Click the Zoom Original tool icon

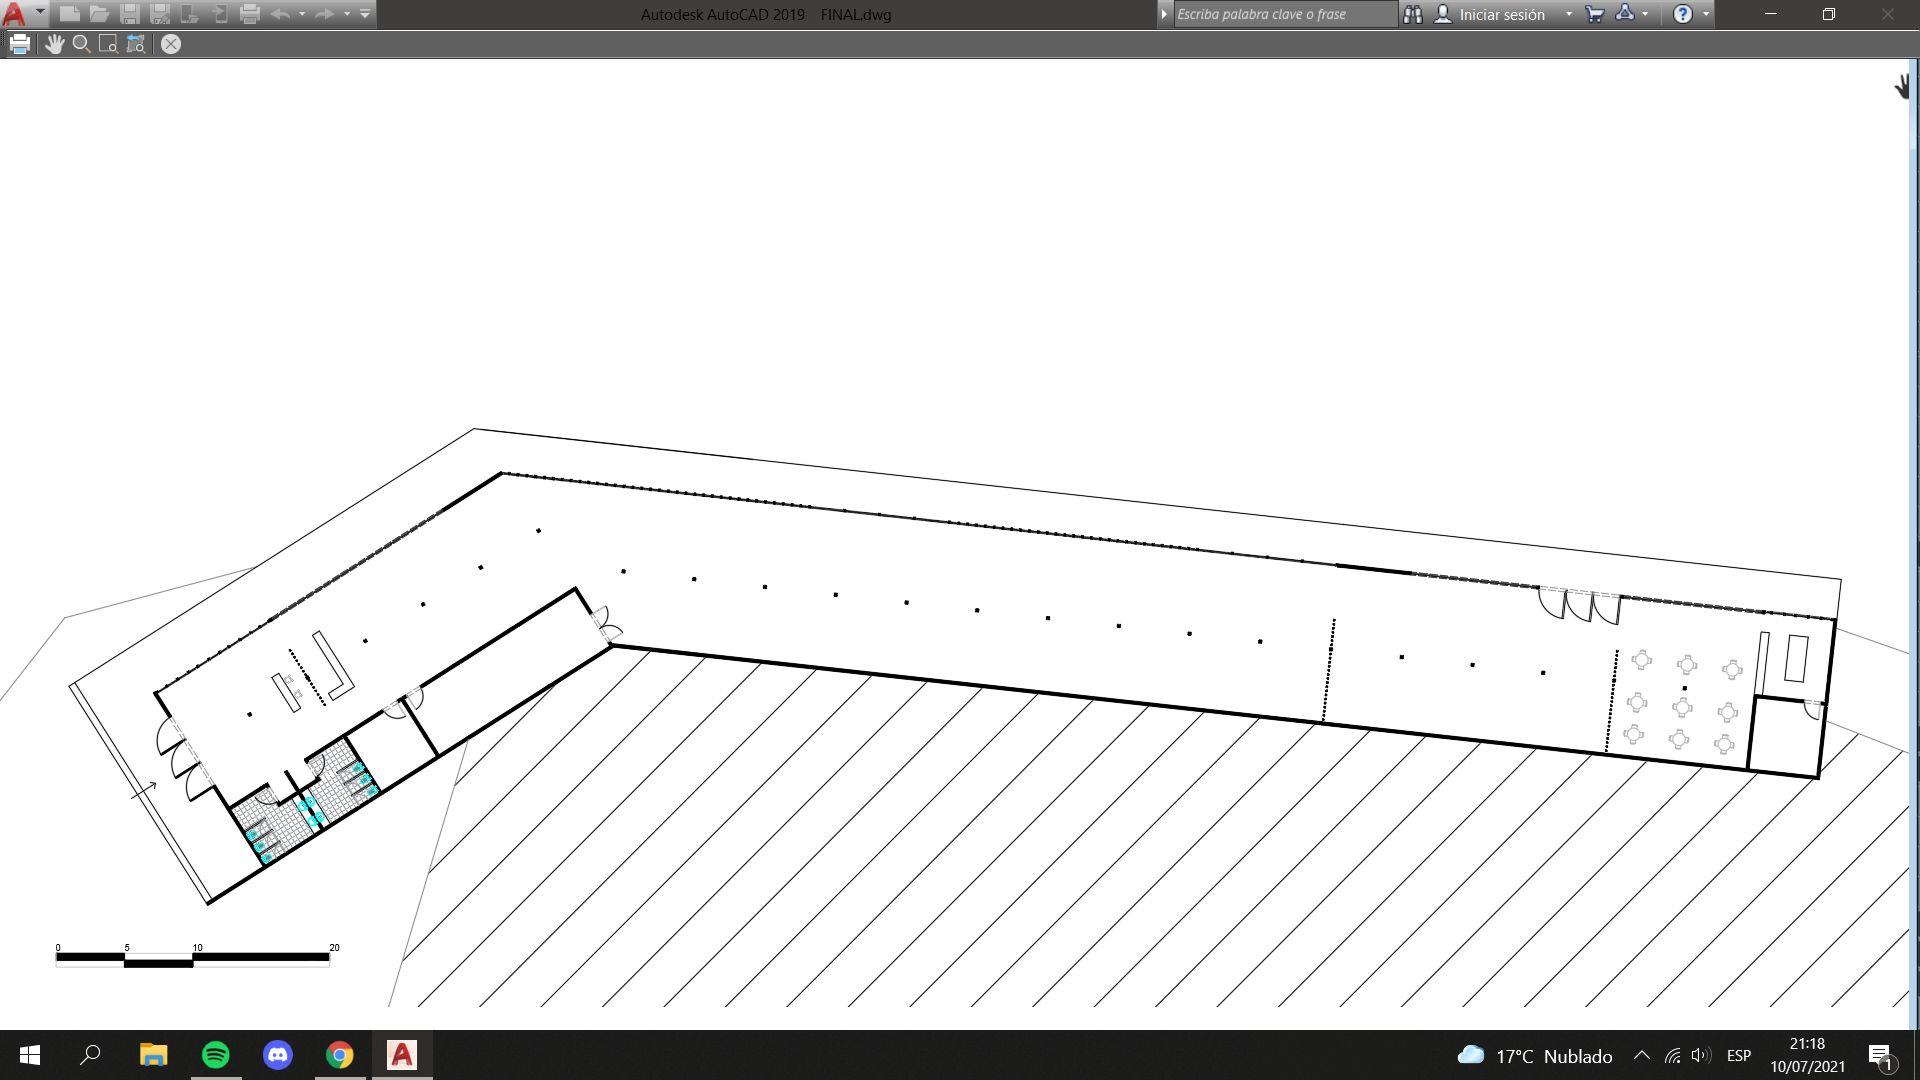point(136,44)
